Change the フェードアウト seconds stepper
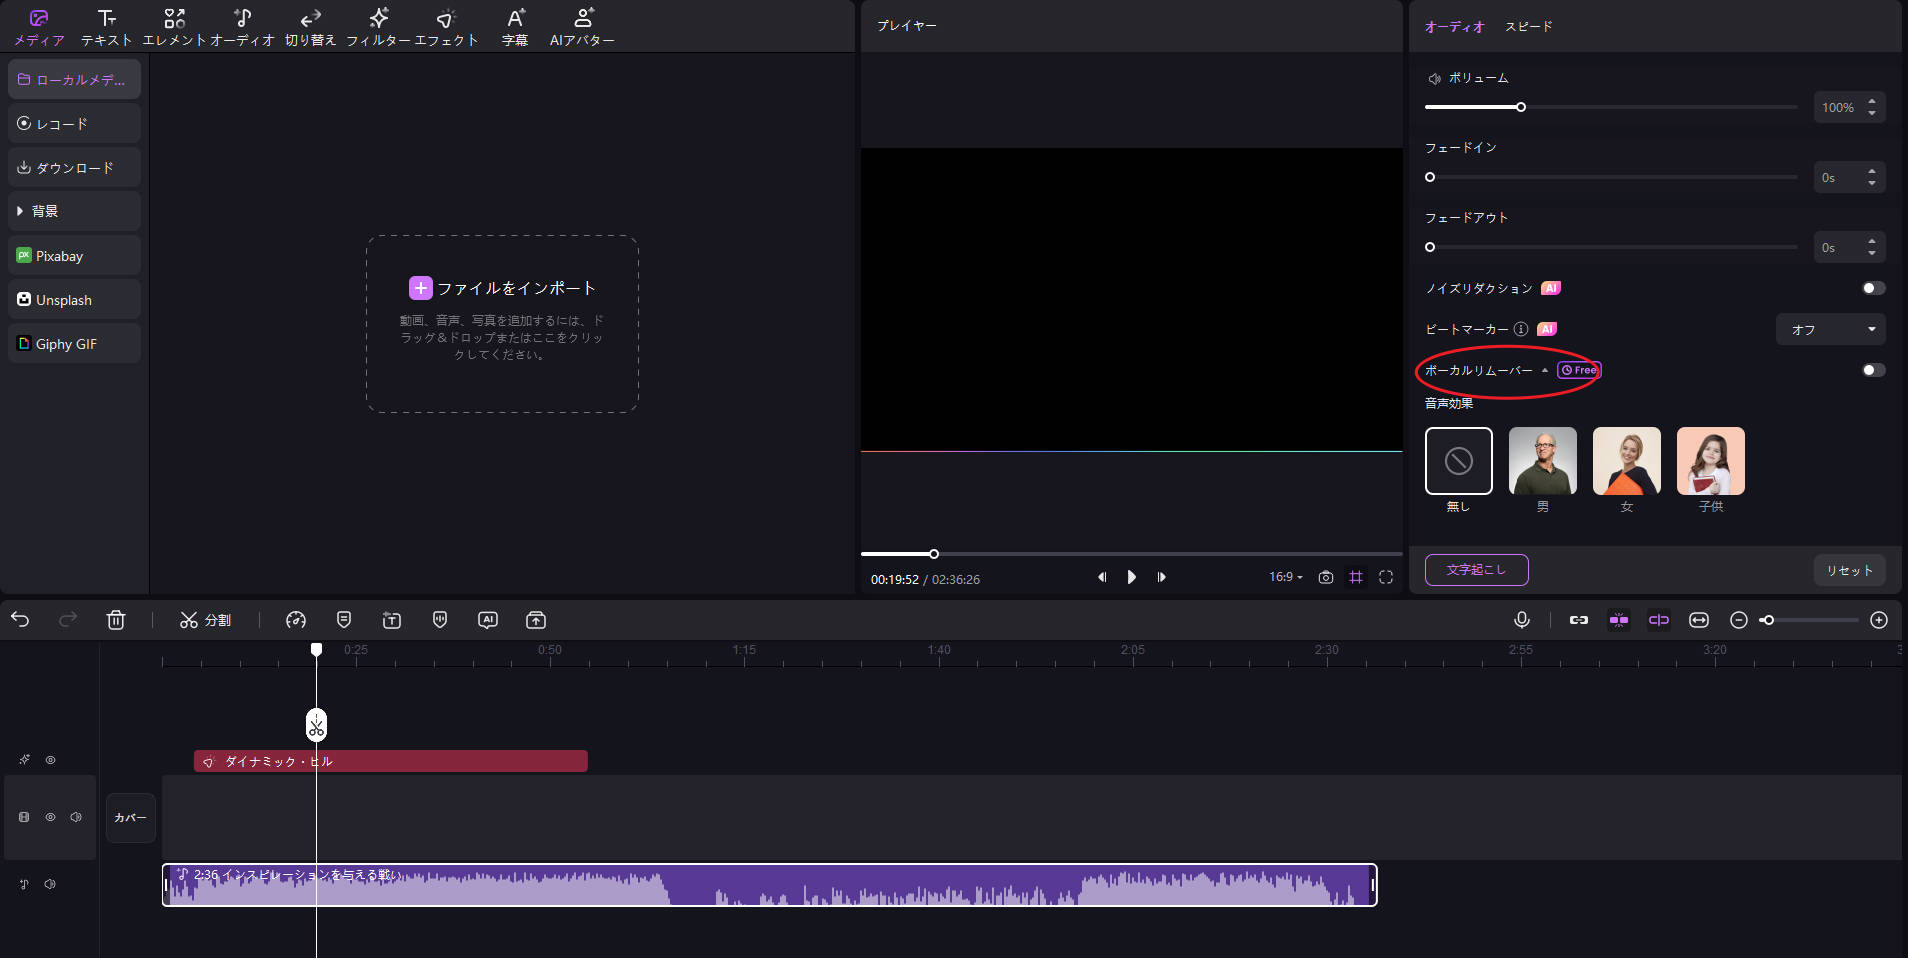This screenshot has width=1908, height=958. pos(1872,247)
